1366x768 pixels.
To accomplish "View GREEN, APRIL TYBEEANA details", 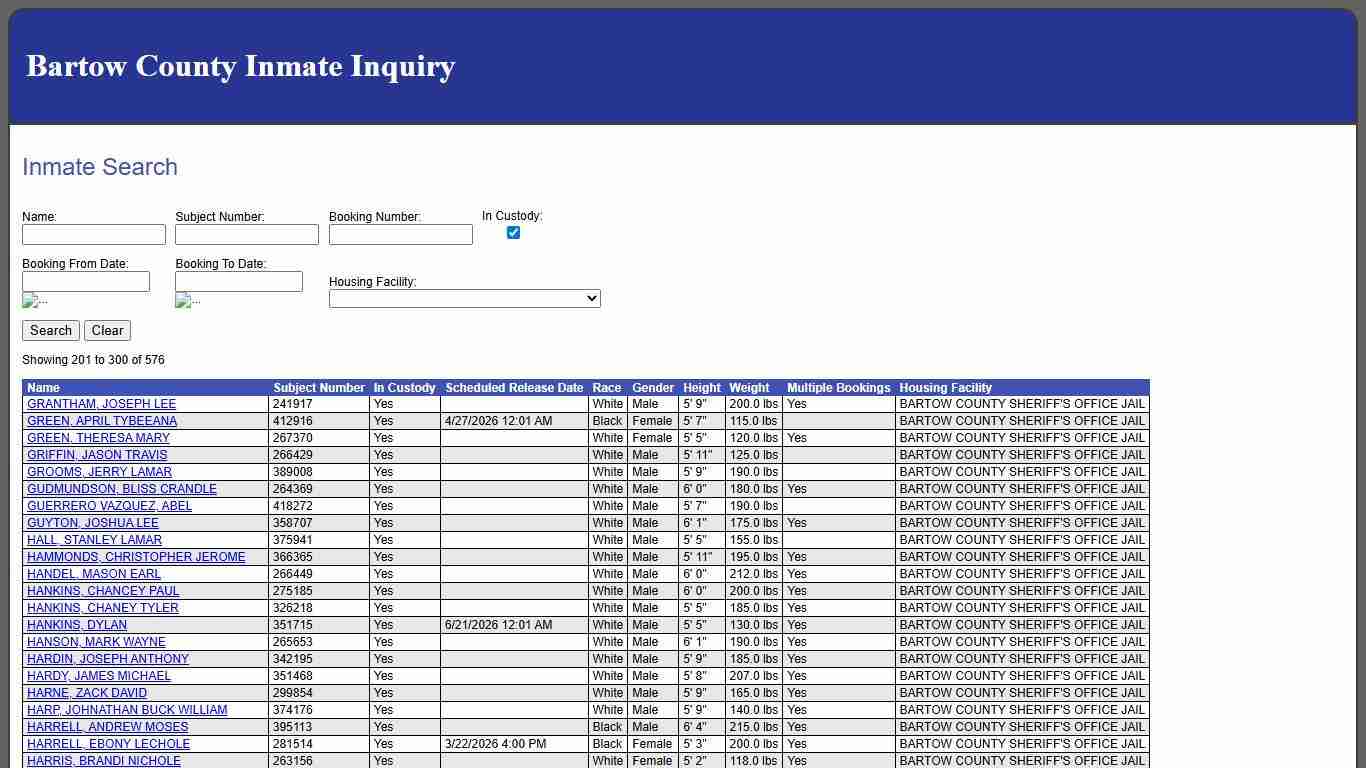I will [x=100, y=421].
